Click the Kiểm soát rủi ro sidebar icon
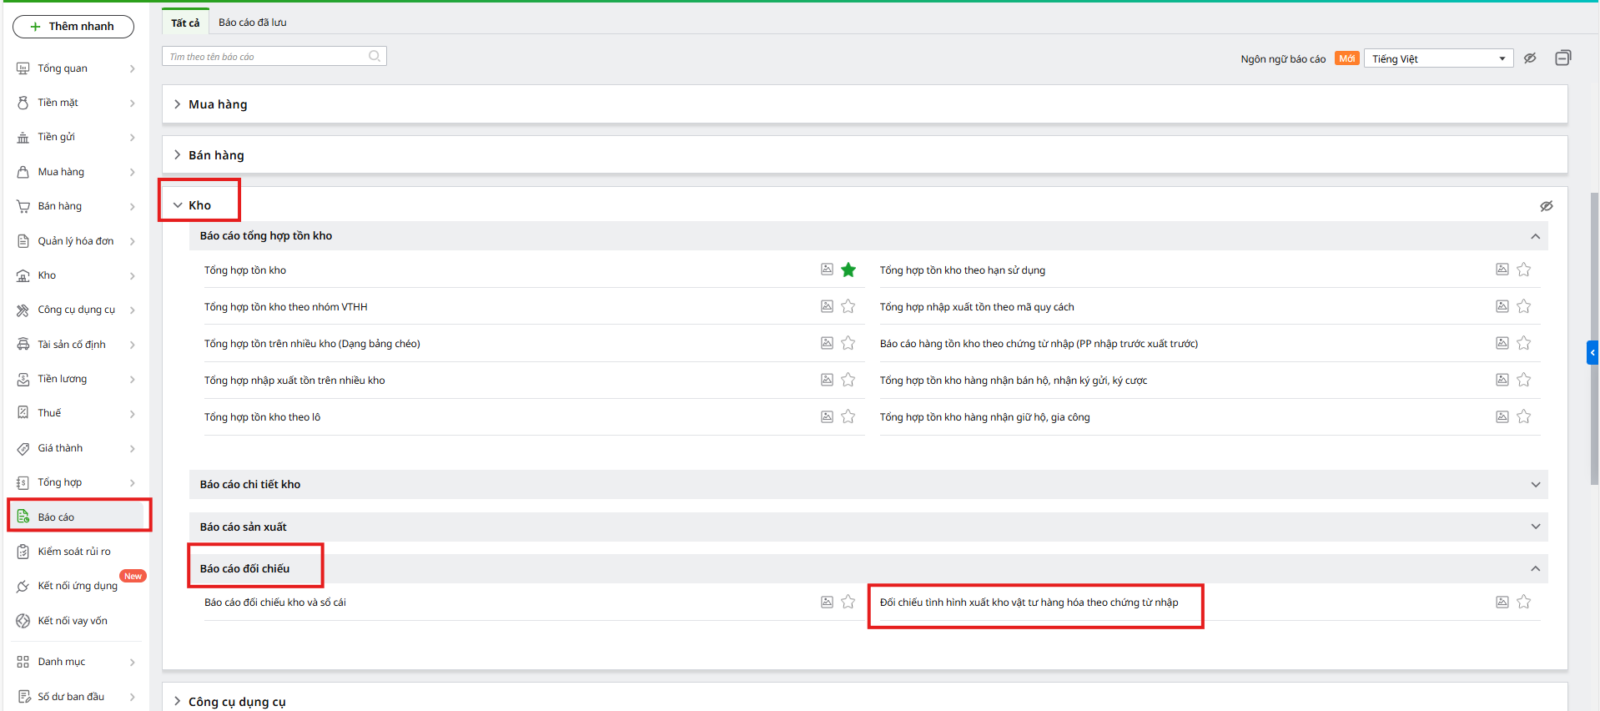The image size is (1600, 711). click(23, 552)
